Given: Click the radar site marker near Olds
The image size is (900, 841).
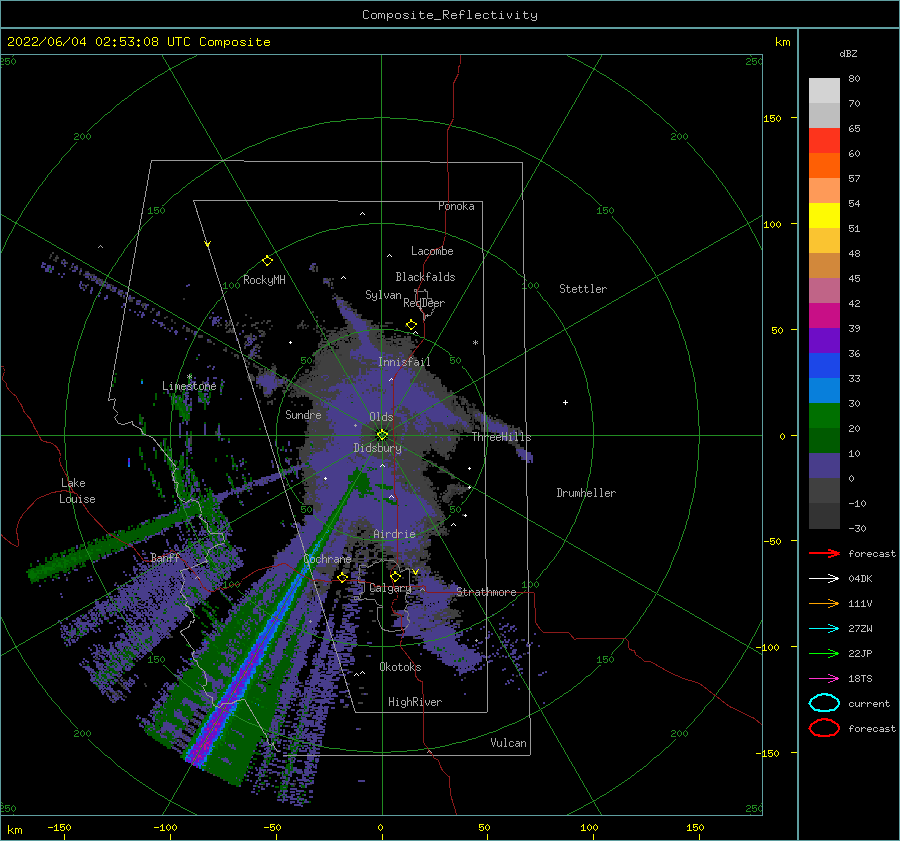Looking at the screenshot, I should 382,435.
